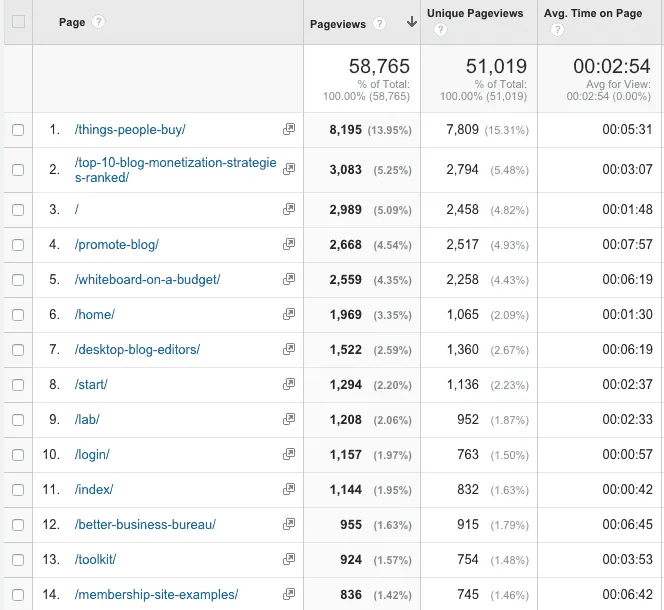Image resolution: width=664 pixels, height=610 pixels.
Task: Open the /promote-blog/ link
Action: click(x=116, y=244)
